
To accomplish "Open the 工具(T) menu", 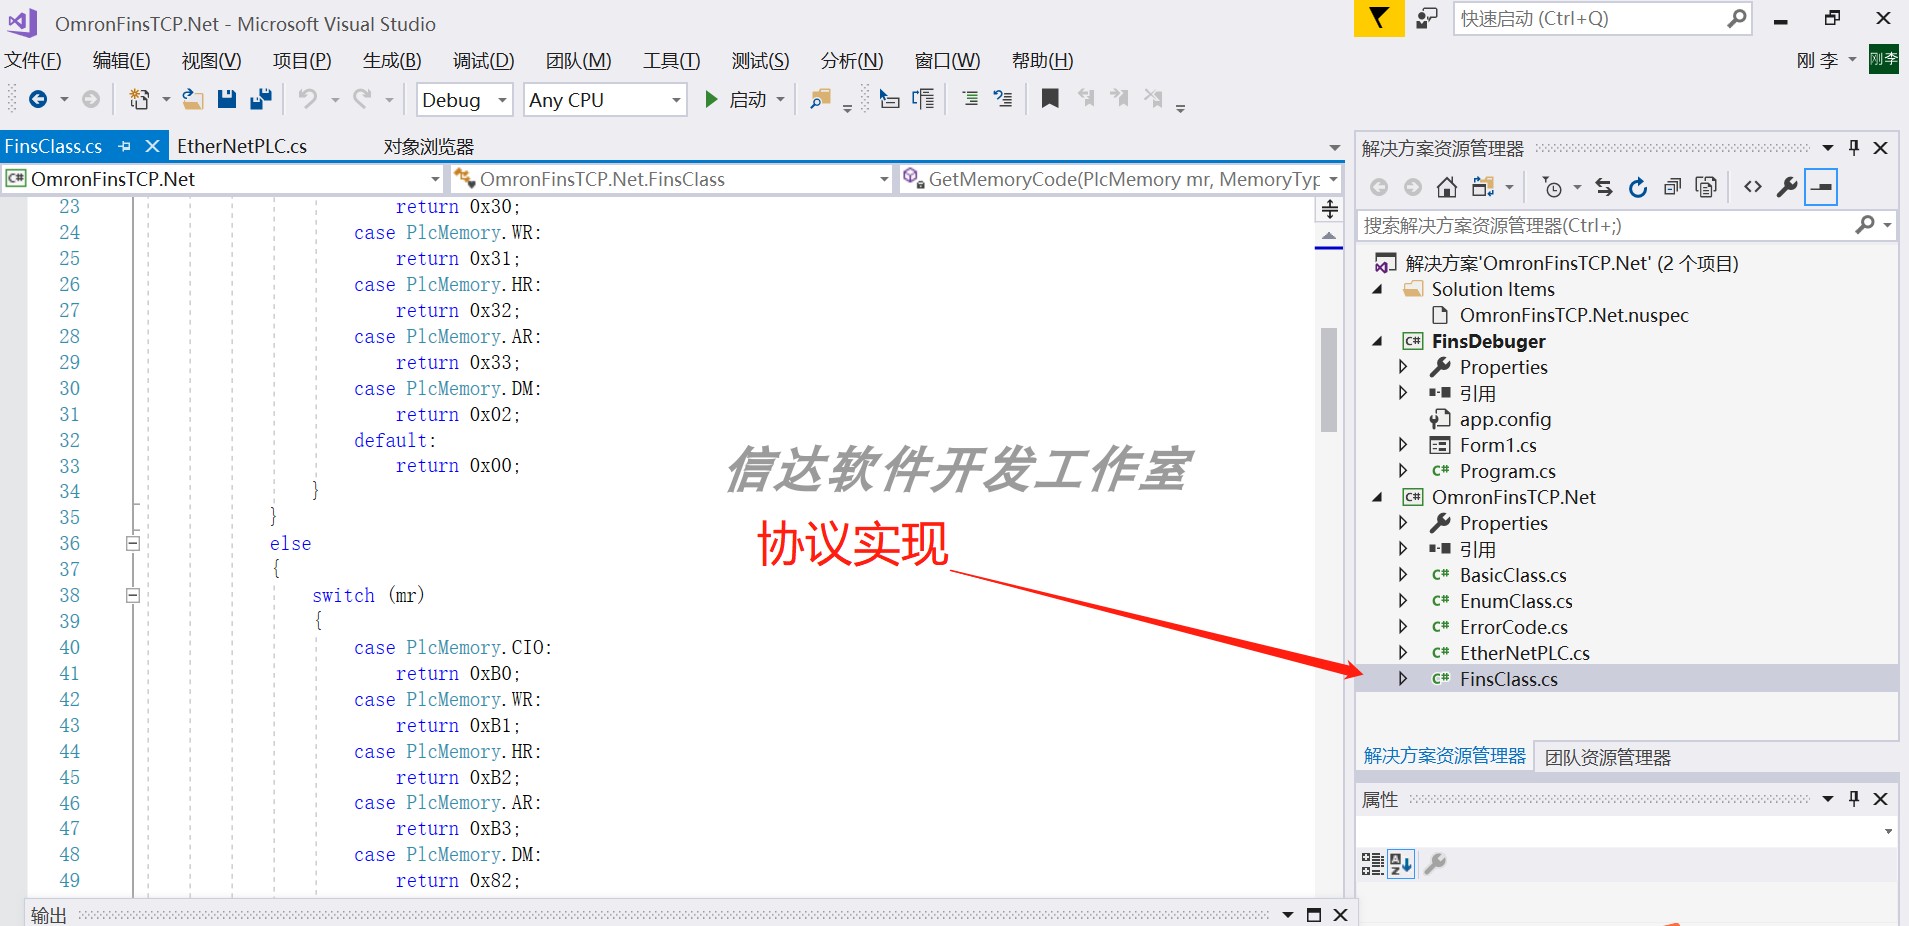I will 671,61.
